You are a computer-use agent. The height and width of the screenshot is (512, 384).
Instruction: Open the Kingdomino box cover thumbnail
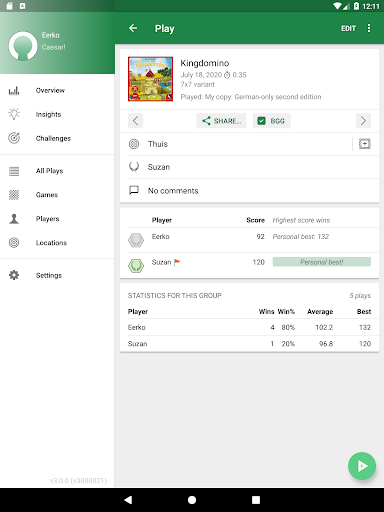tap(150, 79)
